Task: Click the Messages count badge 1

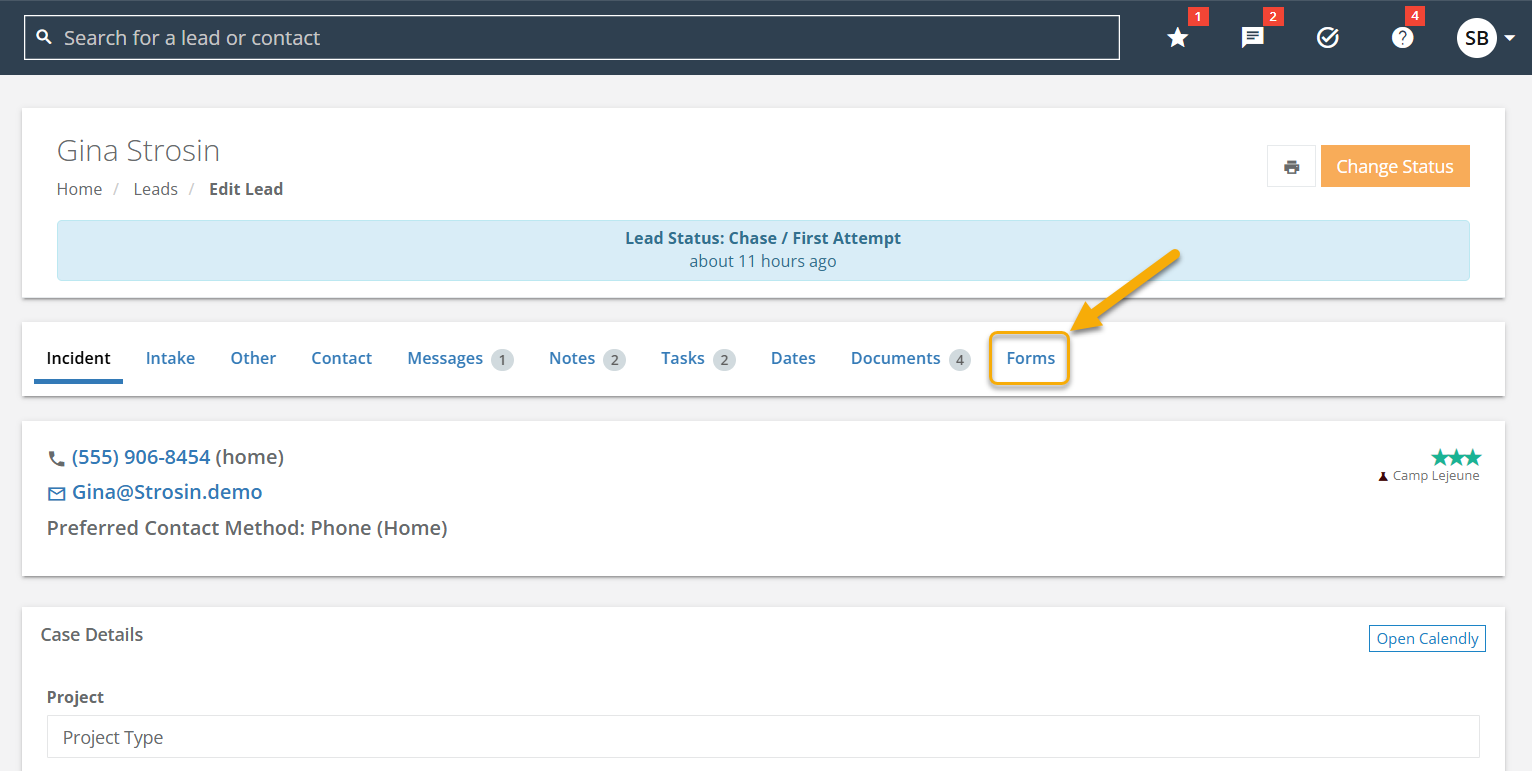Action: (502, 359)
